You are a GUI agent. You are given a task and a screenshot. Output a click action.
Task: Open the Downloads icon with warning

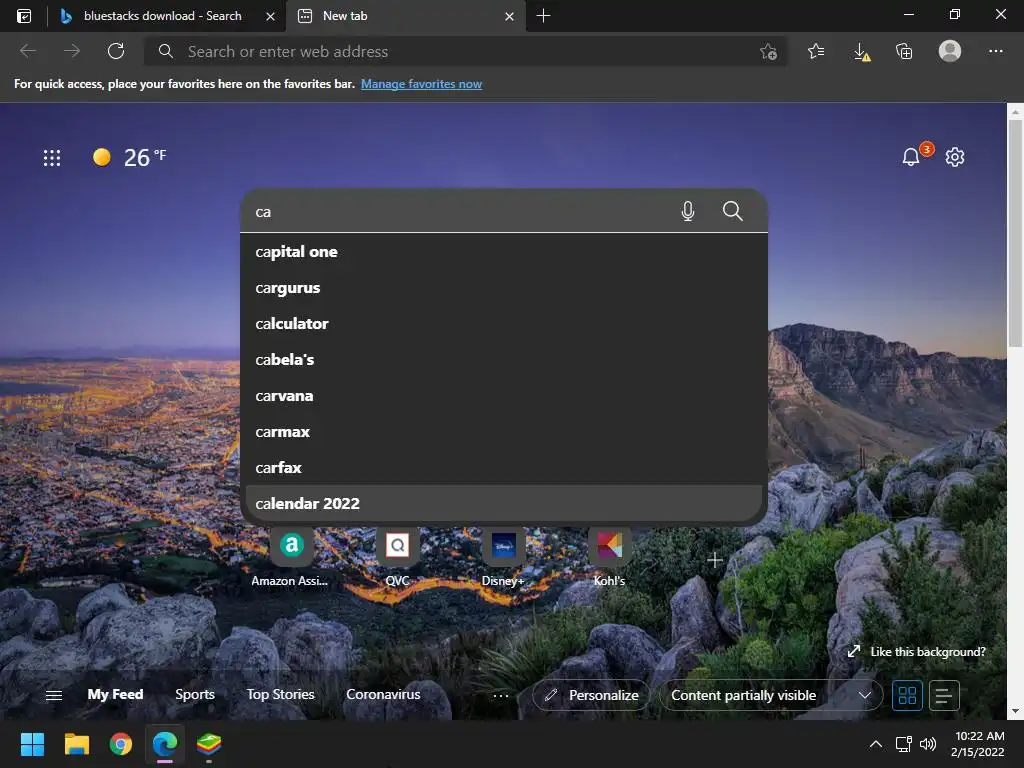[862, 52]
